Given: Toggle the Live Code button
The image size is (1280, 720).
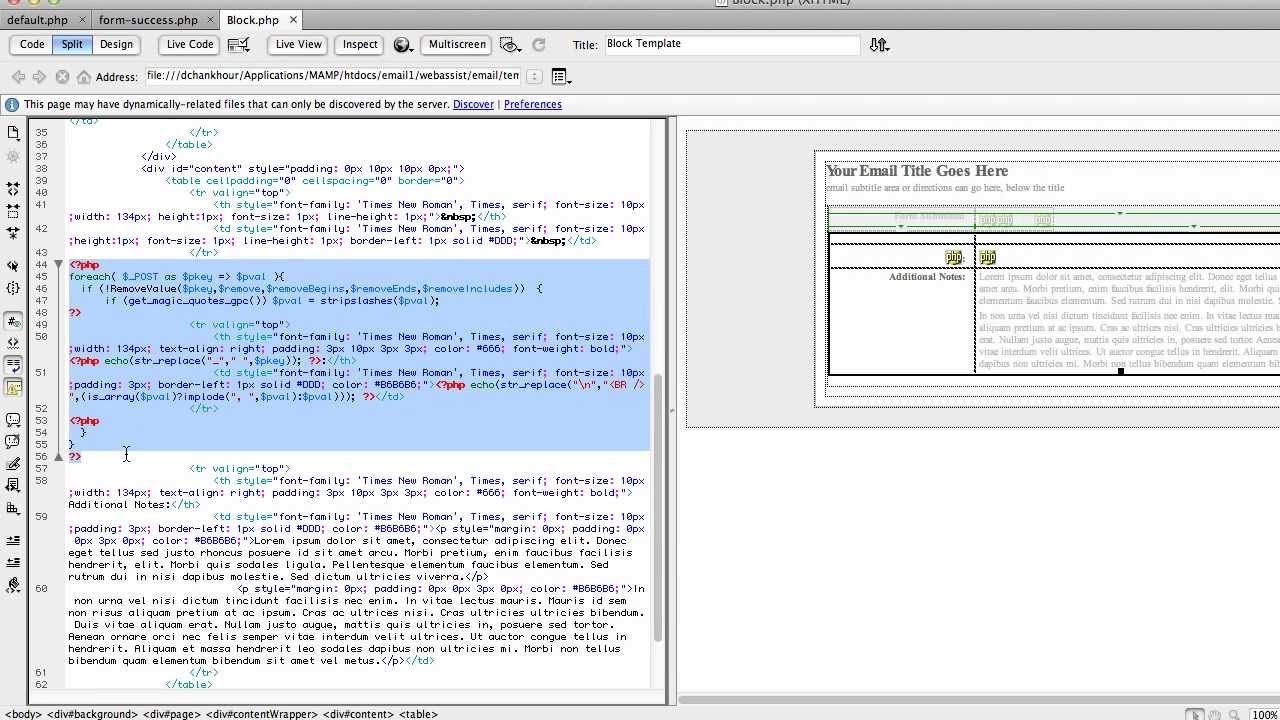Looking at the screenshot, I should point(190,44).
